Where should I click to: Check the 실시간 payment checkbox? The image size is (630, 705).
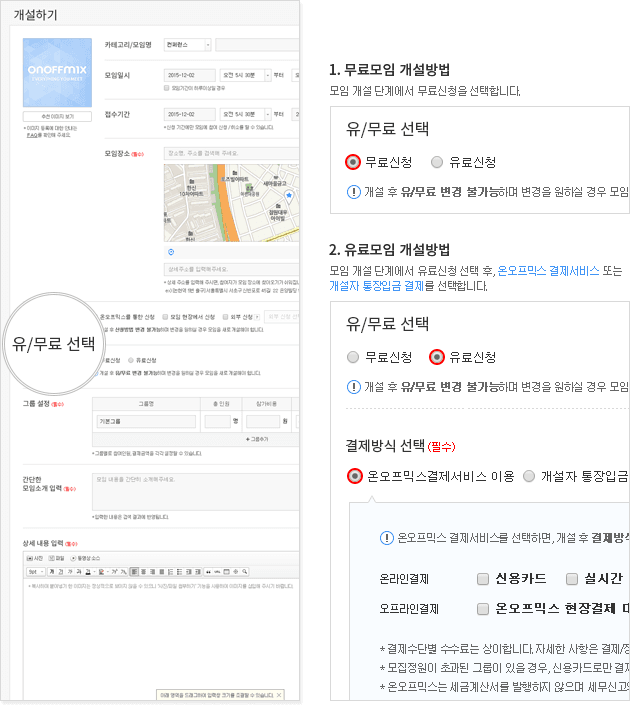572,579
